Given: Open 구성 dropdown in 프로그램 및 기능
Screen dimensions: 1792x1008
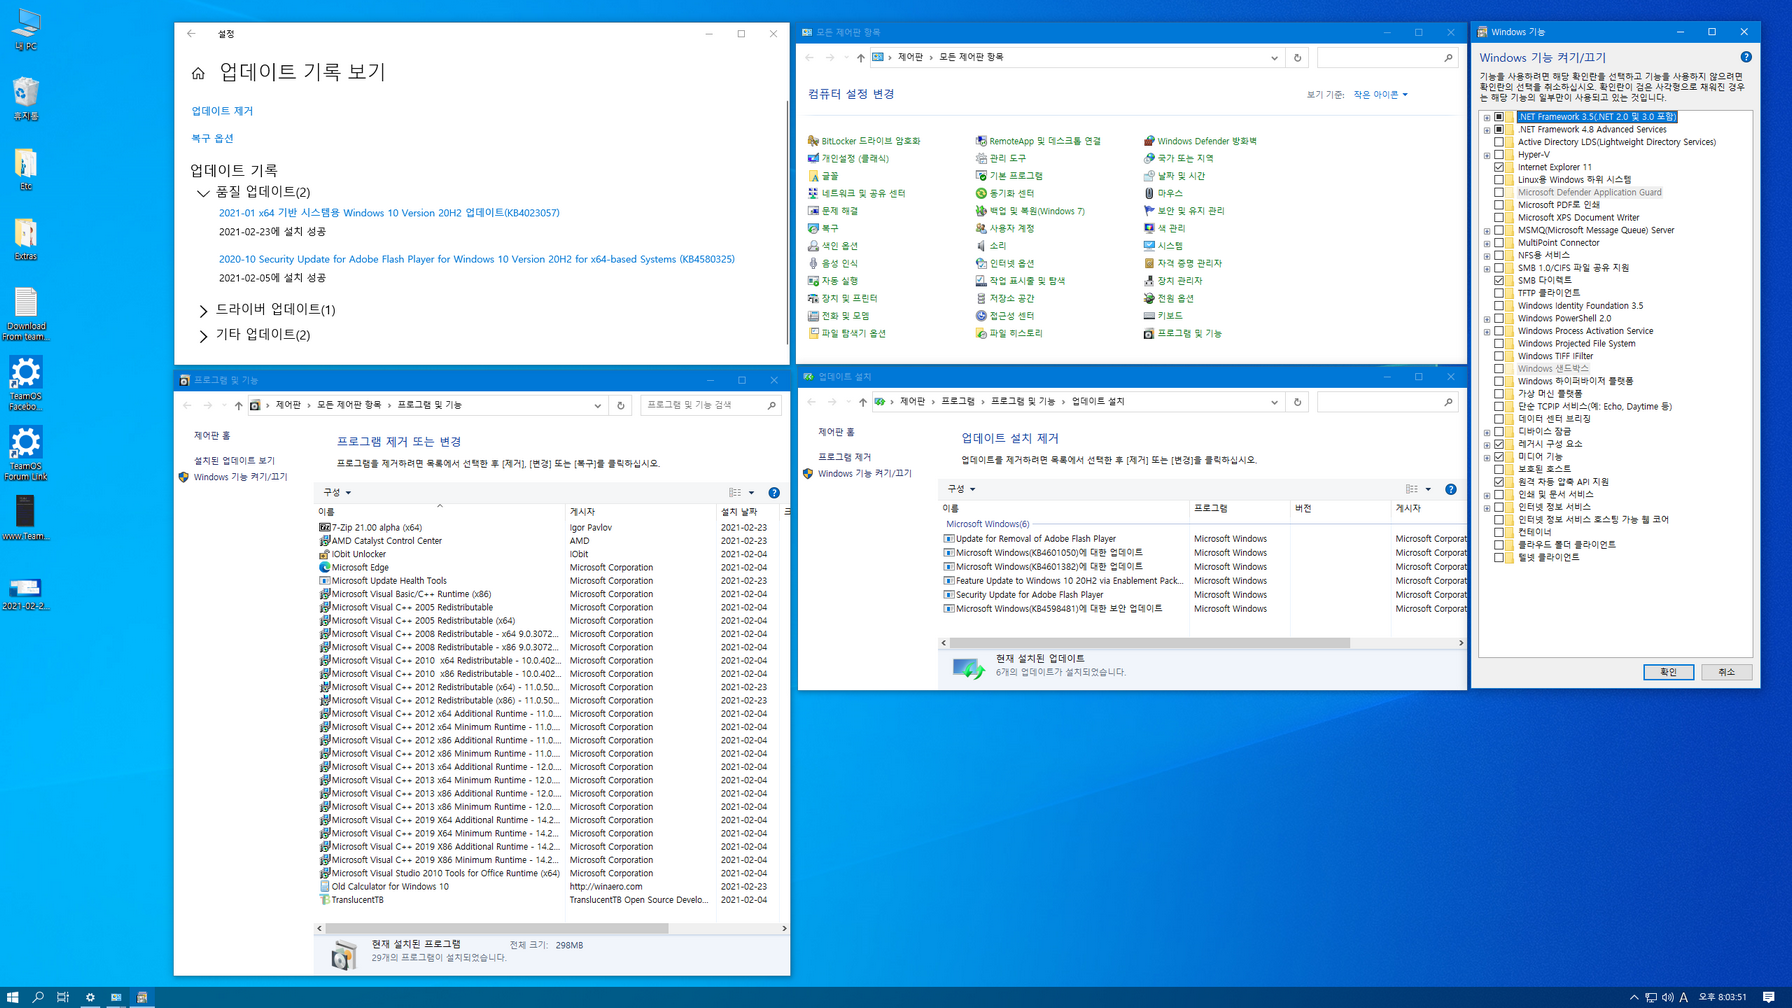Looking at the screenshot, I should (x=337, y=492).
